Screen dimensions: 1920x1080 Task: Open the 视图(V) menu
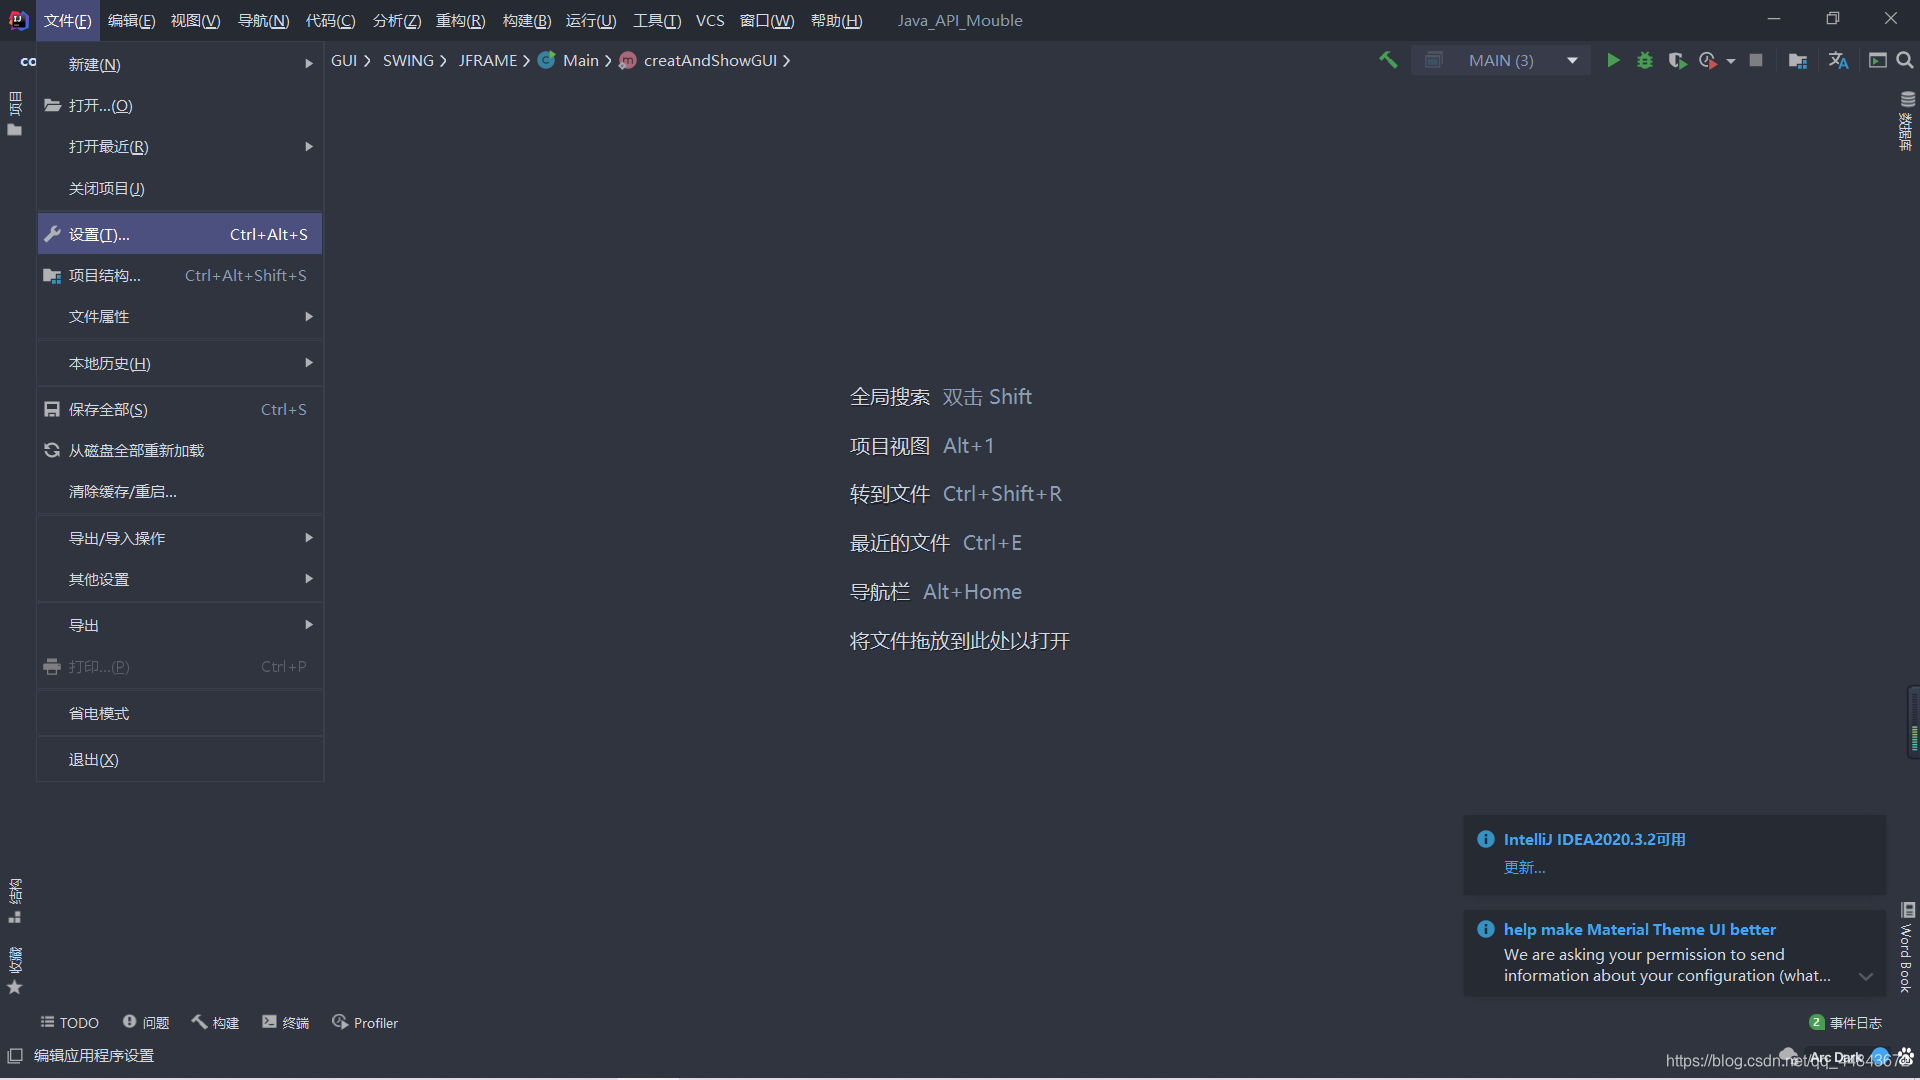pos(195,20)
